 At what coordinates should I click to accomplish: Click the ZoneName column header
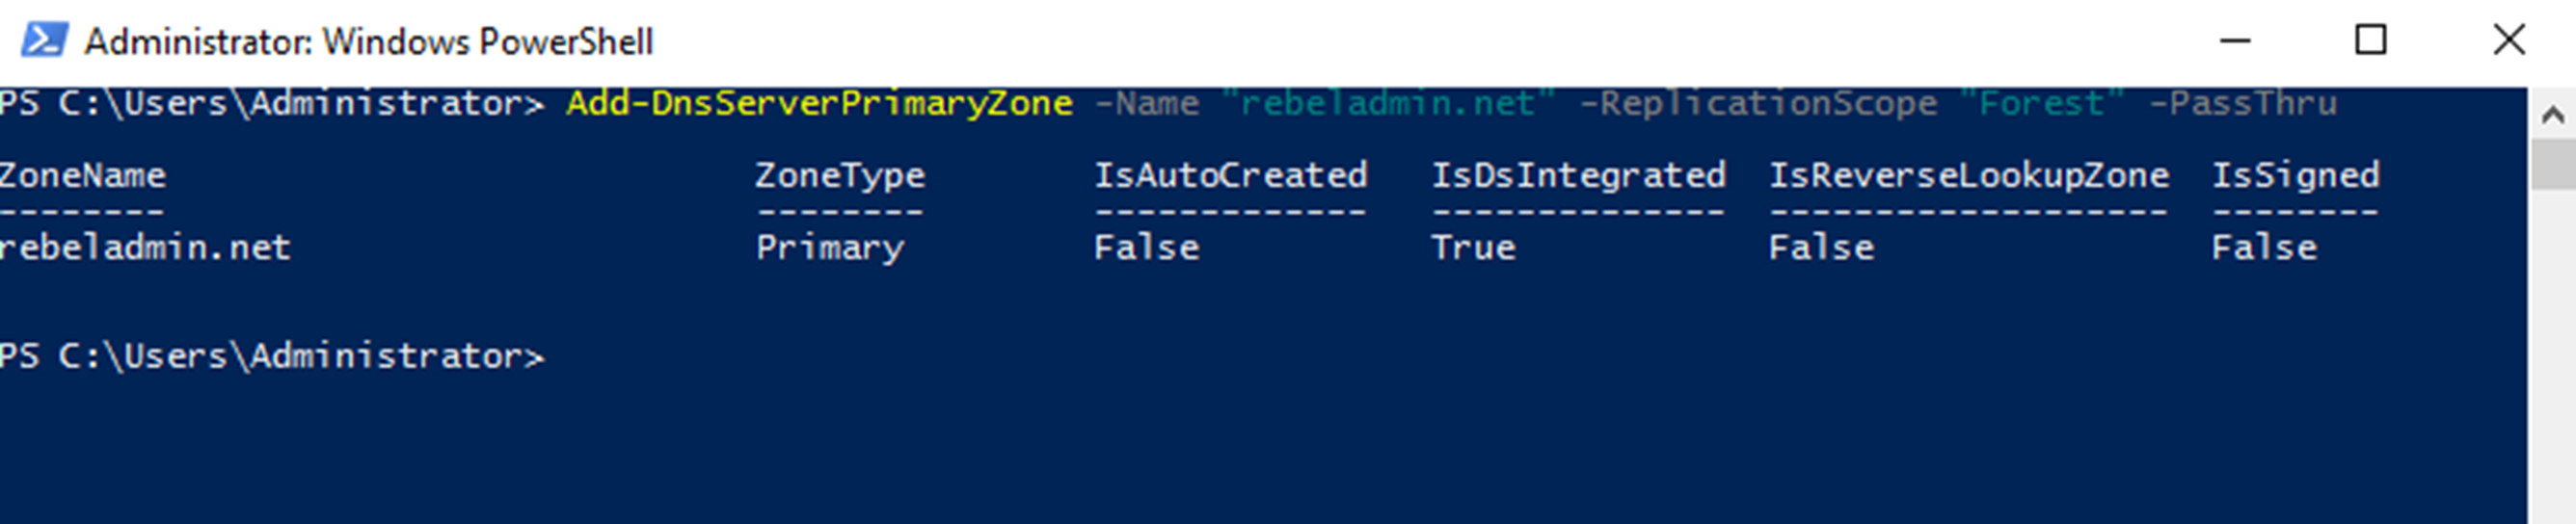point(83,176)
